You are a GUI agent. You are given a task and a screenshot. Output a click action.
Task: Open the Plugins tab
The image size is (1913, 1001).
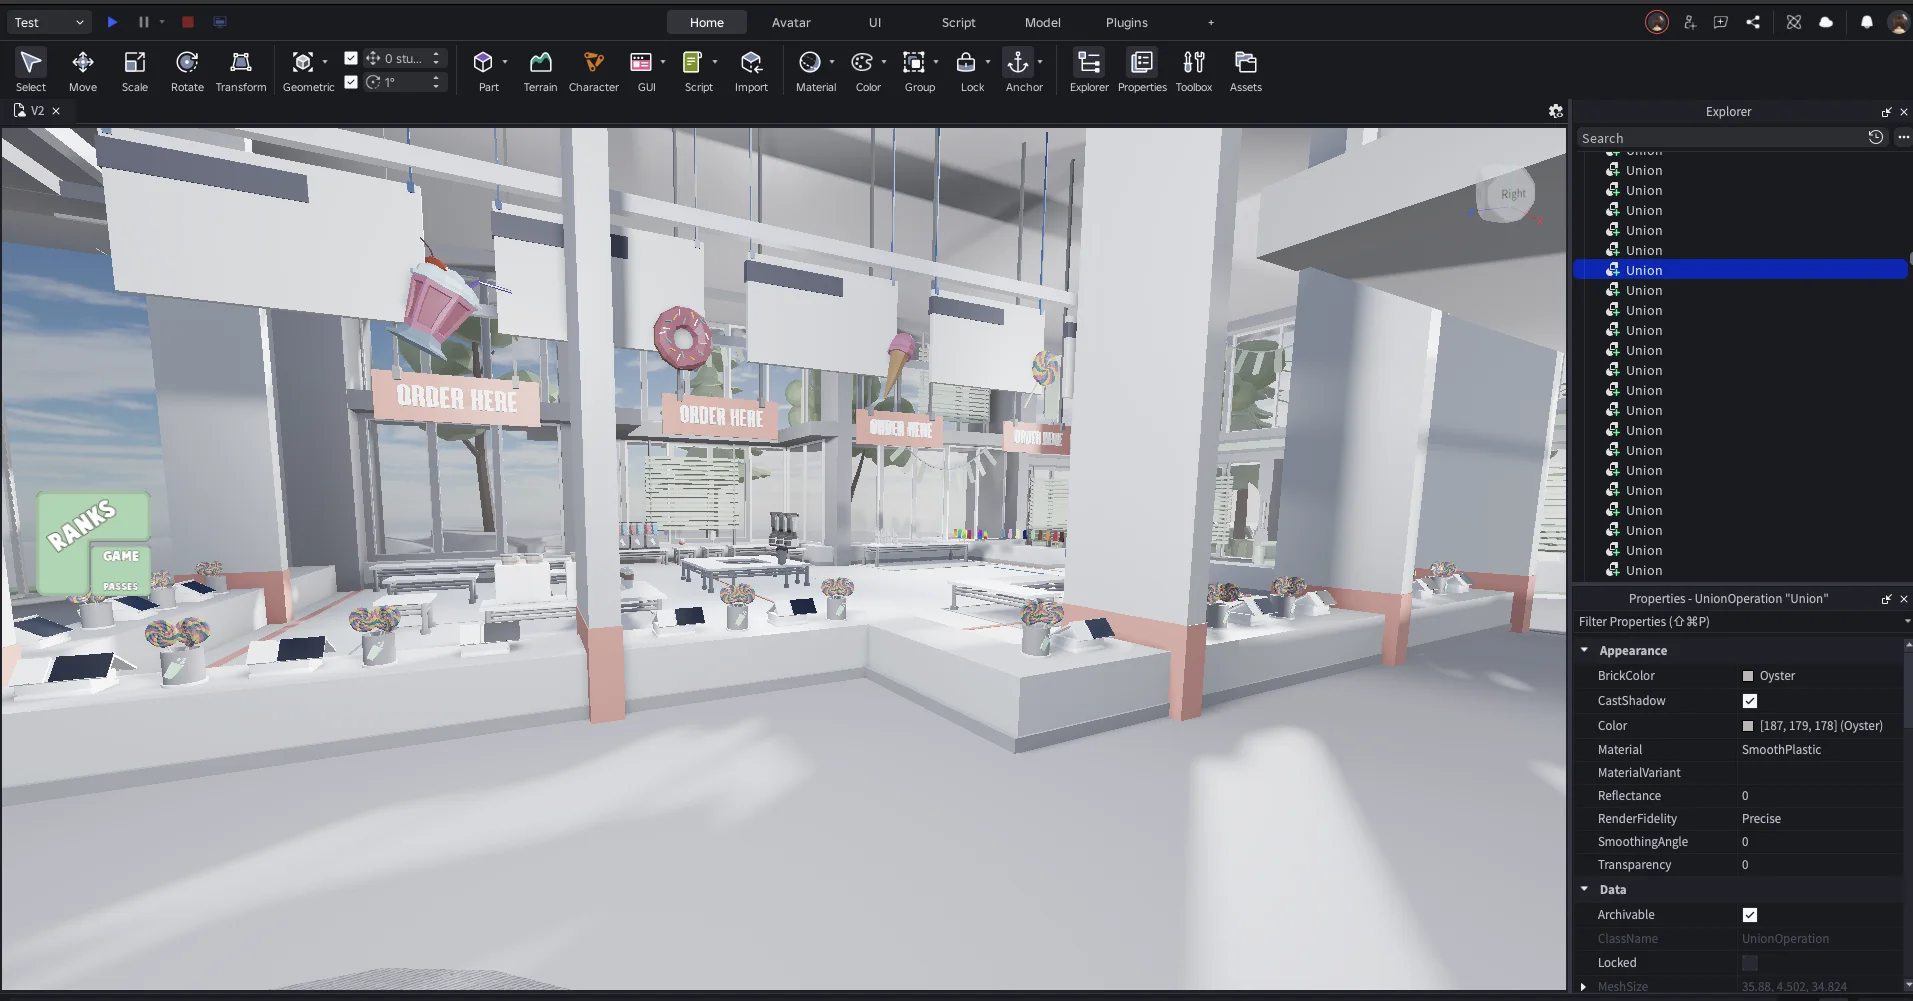[x=1126, y=22]
